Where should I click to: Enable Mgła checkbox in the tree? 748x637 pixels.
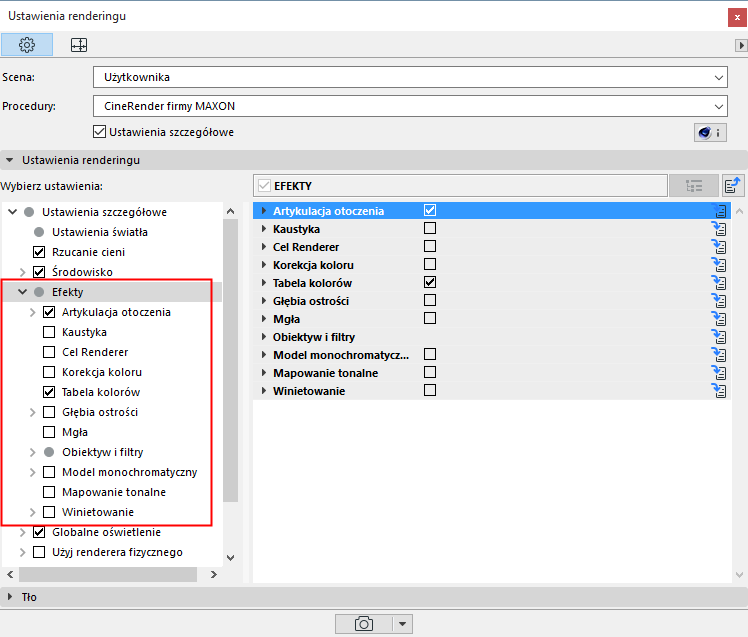point(49,432)
